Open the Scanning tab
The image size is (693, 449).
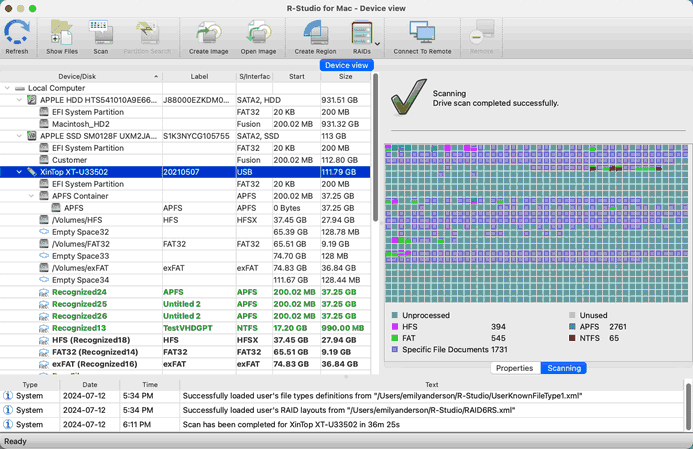click(x=564, y=368)
